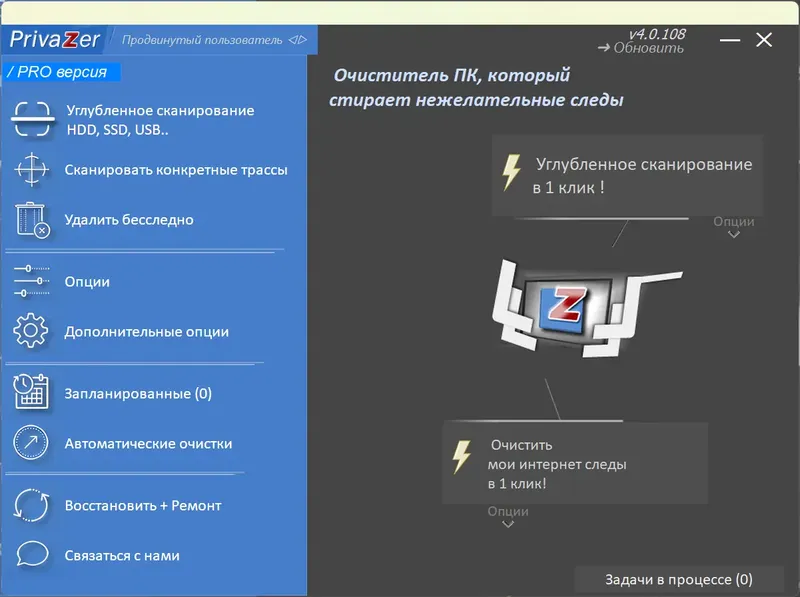Click the Удалить бесследно trash icon
The width and height of the screenshot is (800, 597).
pos(32,220)
